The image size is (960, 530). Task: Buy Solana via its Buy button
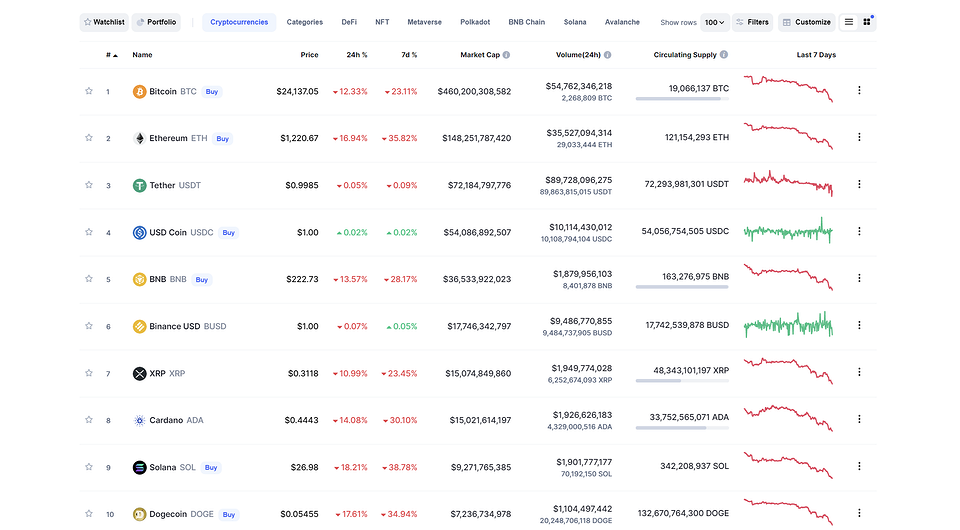point(211,468)
